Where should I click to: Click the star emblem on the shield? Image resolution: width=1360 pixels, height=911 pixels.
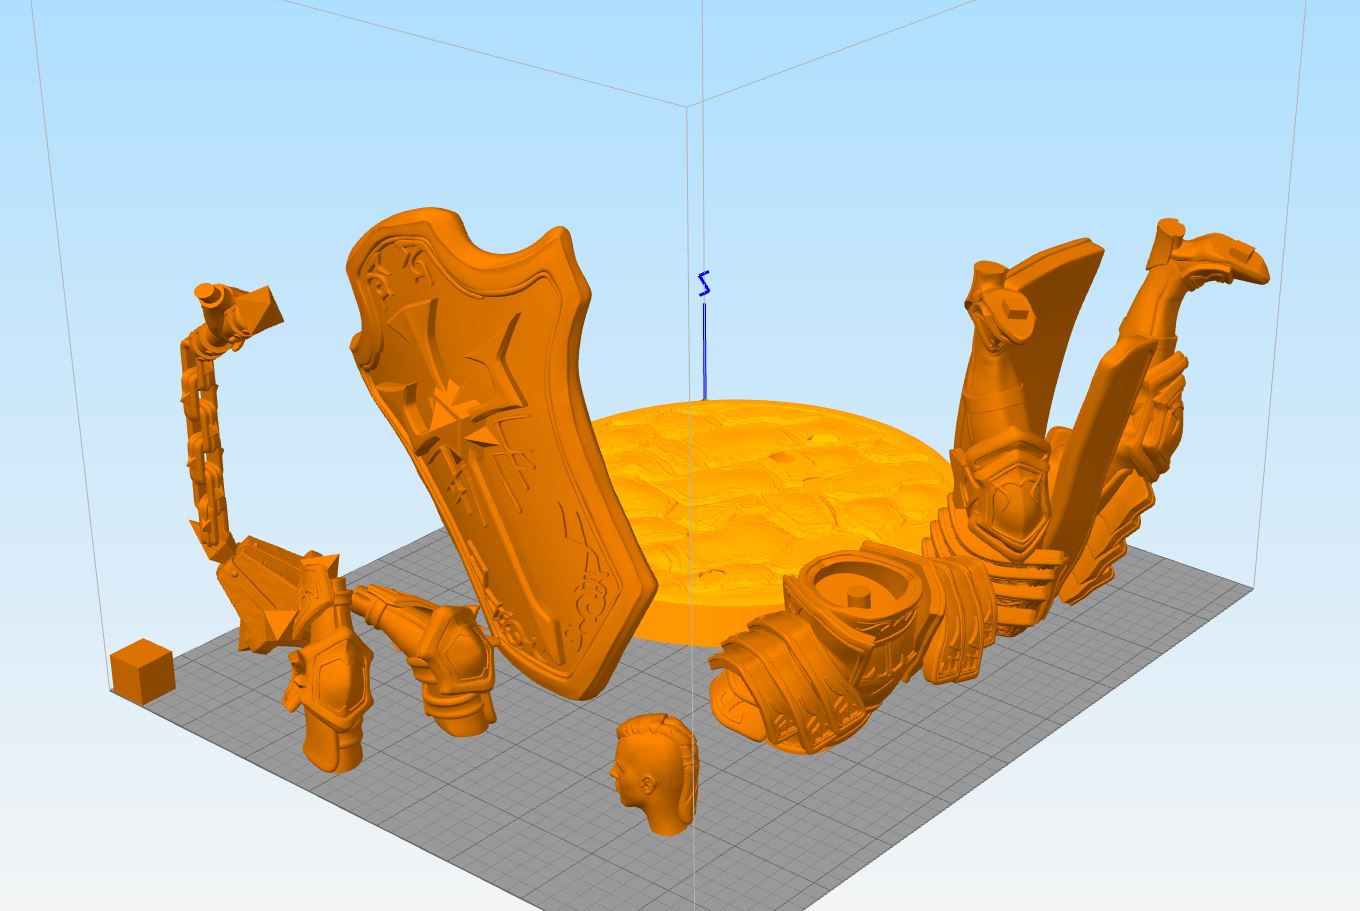(x=455, y=410)
